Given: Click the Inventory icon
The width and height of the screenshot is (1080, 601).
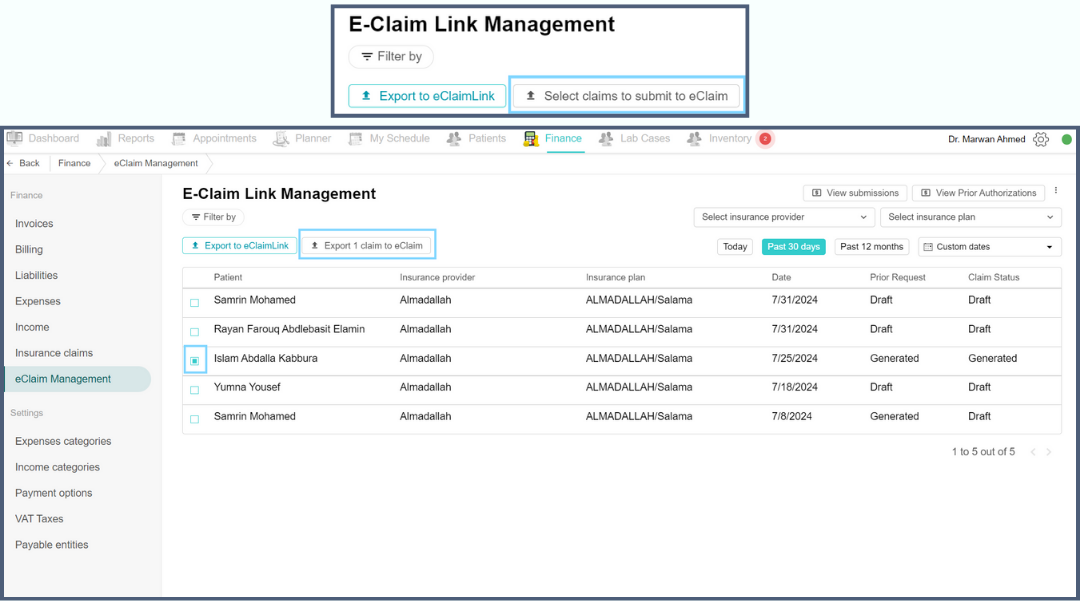Looking at the screenshot, I should 694,139.
